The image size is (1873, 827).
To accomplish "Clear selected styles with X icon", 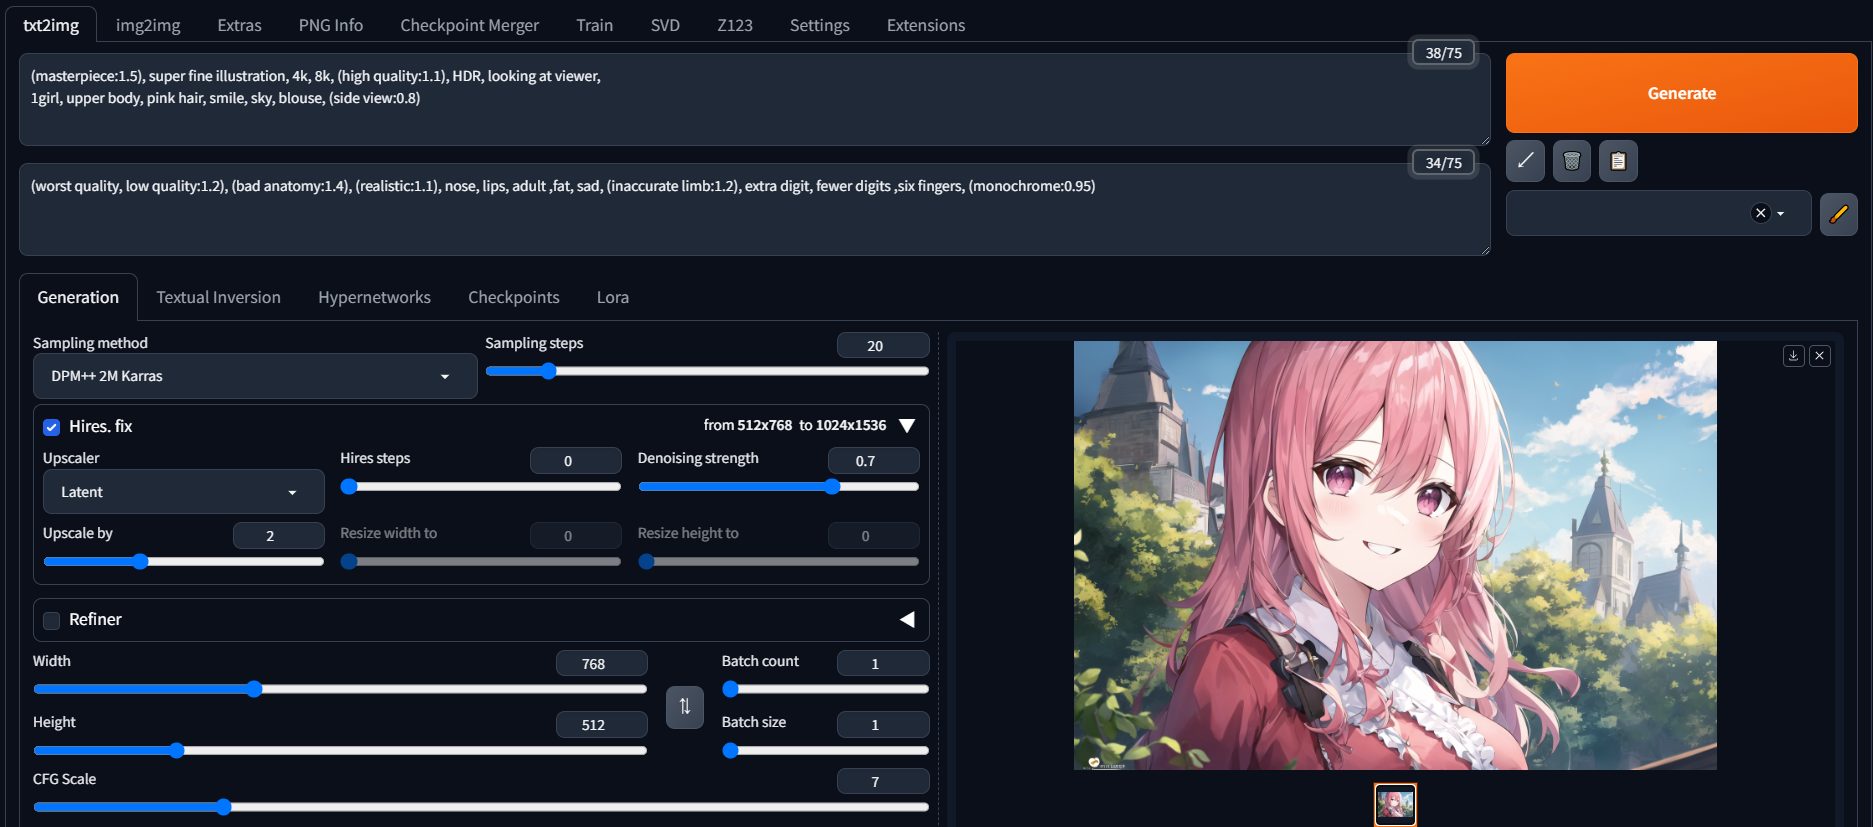I will pos(1760,213).
